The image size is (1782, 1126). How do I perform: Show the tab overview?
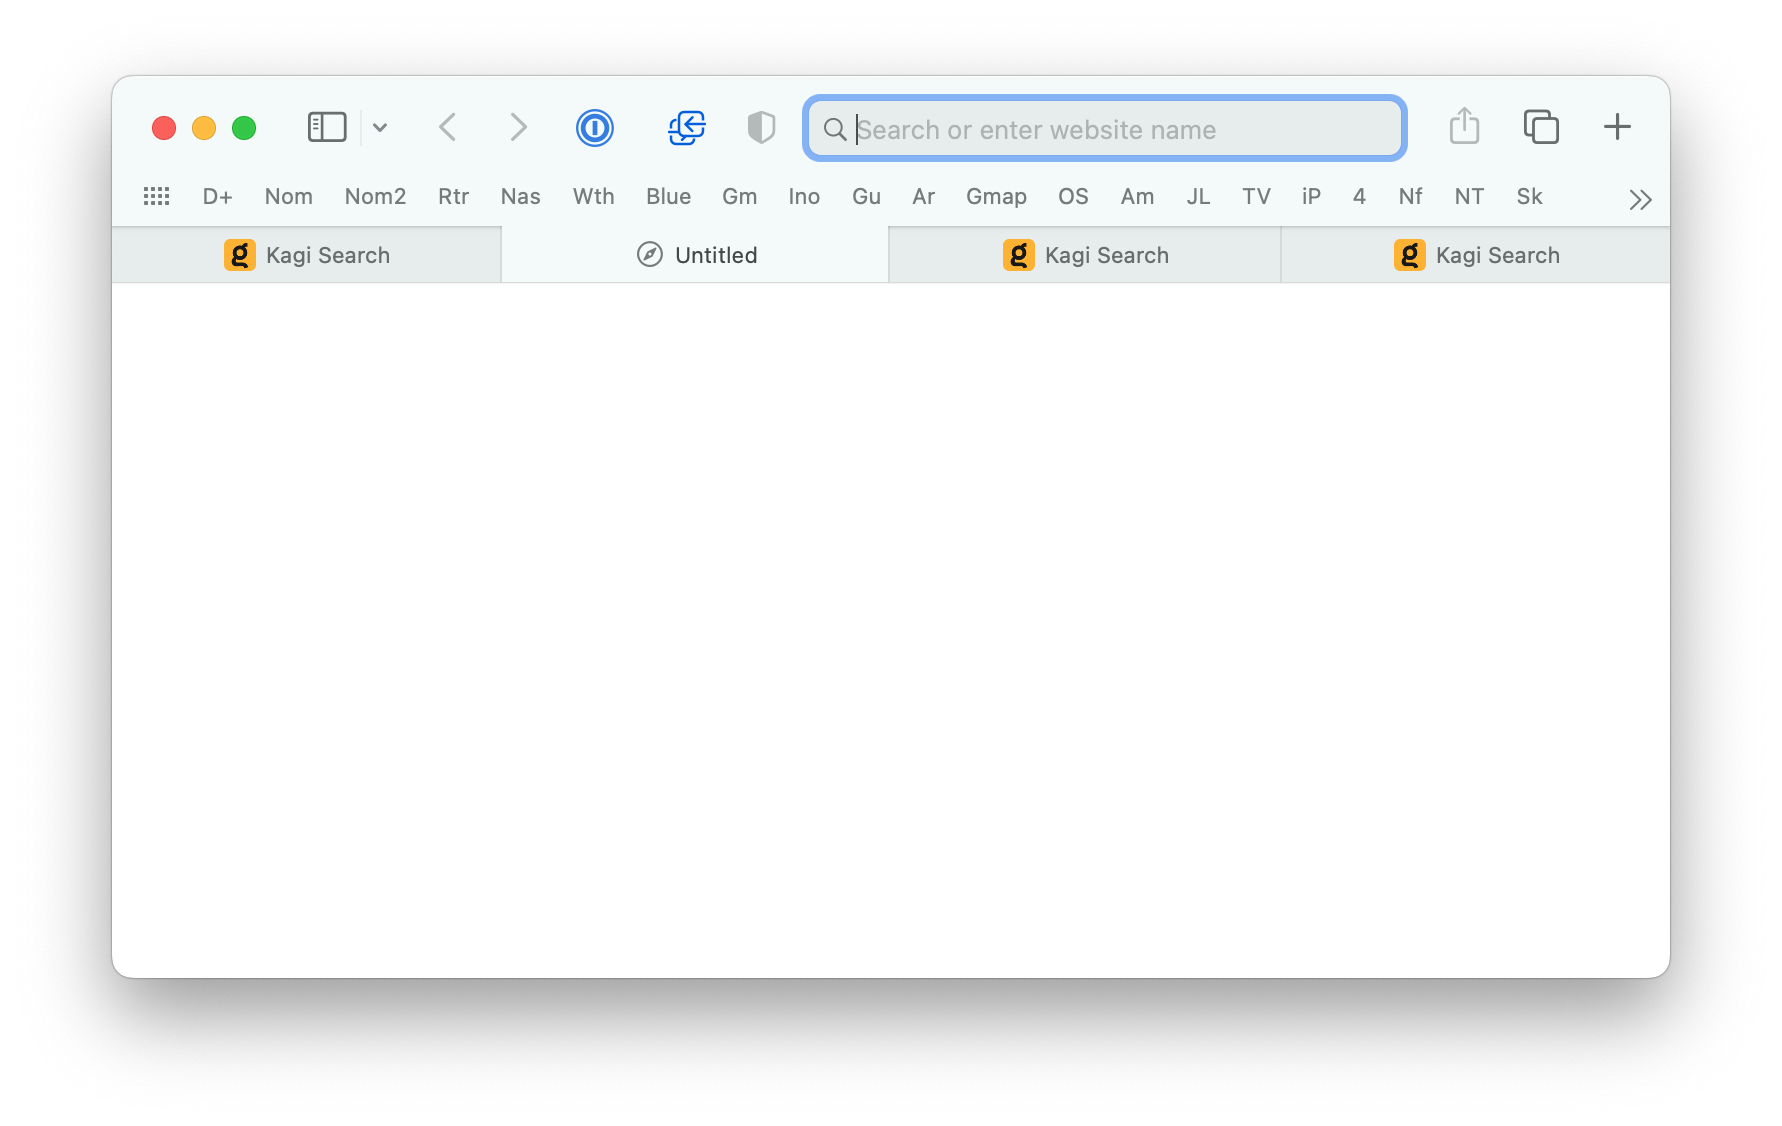[1540, 127]
